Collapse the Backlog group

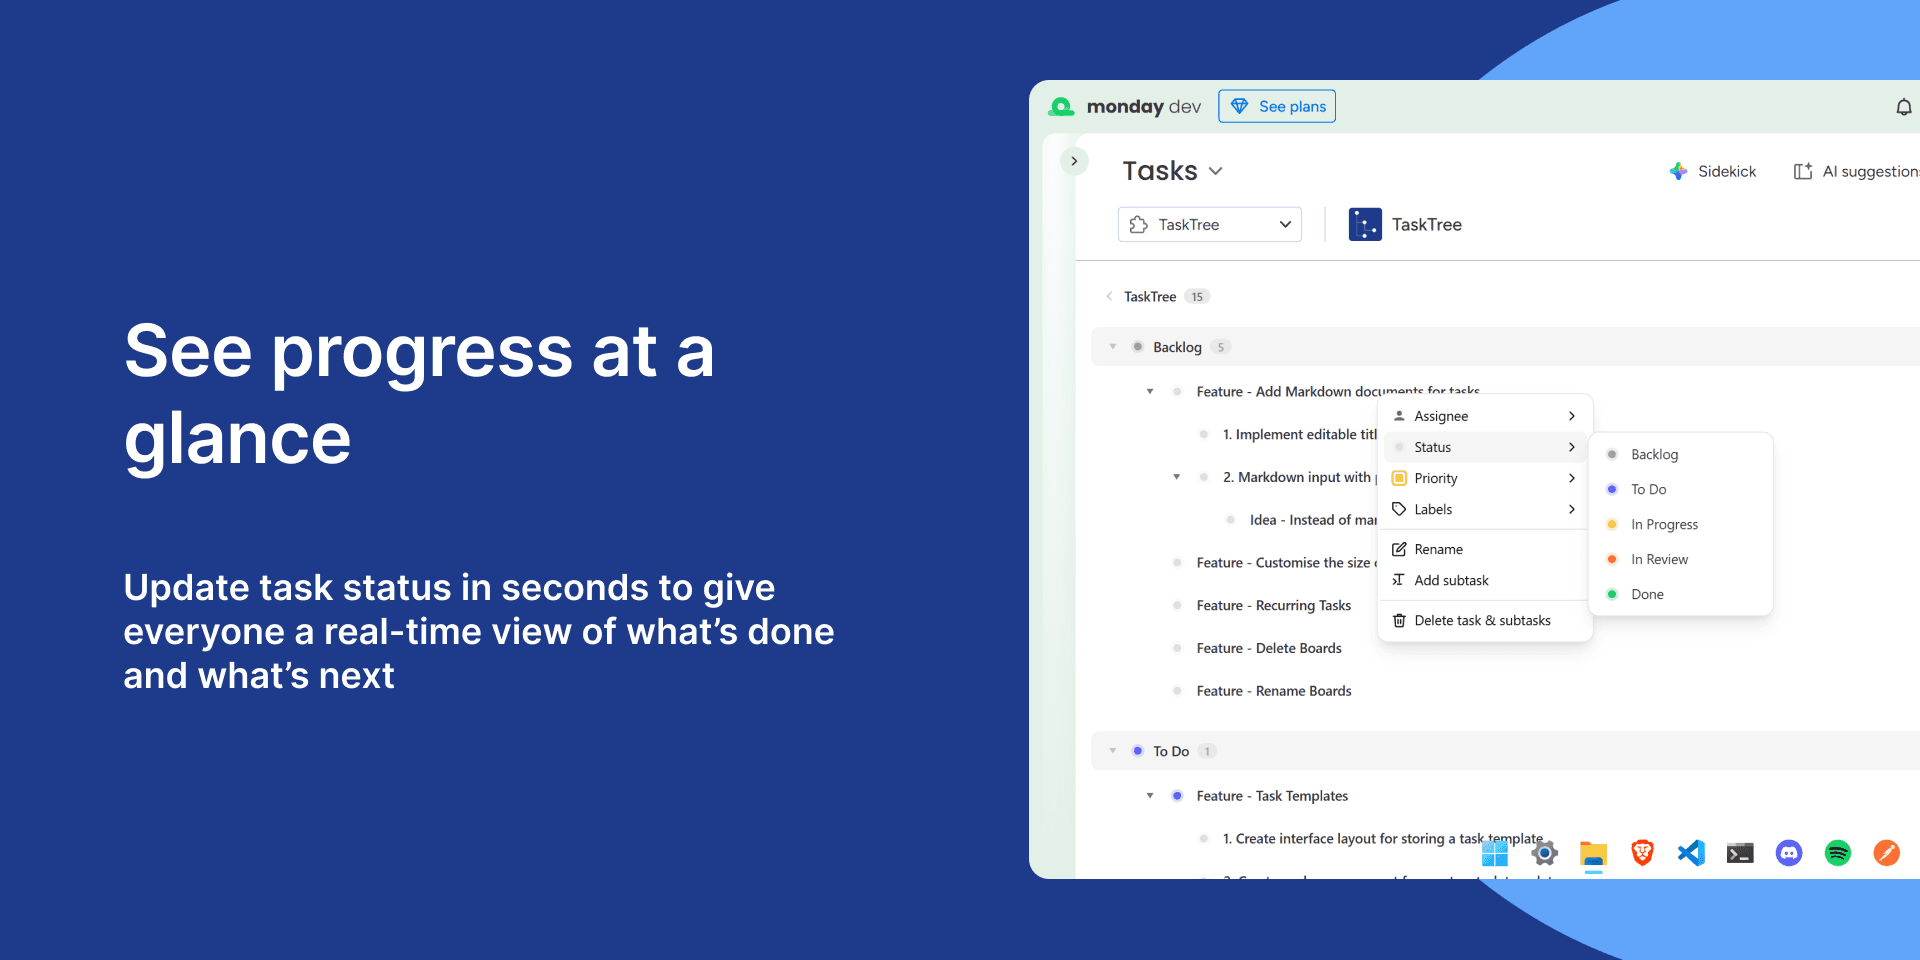(1113, 347)
